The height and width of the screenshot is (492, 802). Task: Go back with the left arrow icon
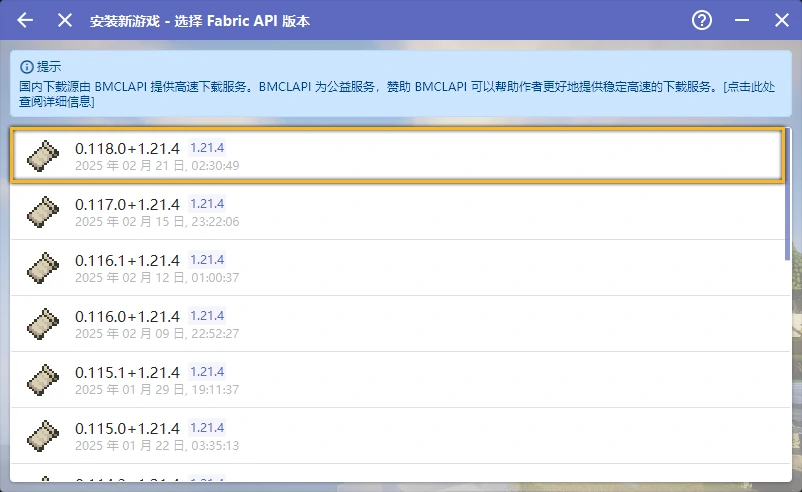pos(25,20)
